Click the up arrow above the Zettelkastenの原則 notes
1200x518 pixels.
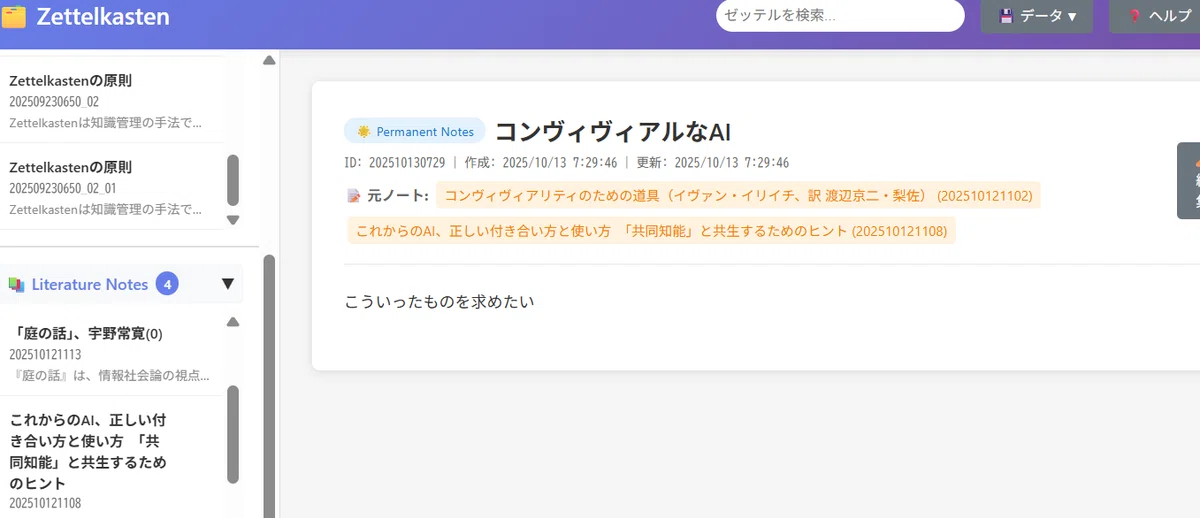tap(269, 60)
